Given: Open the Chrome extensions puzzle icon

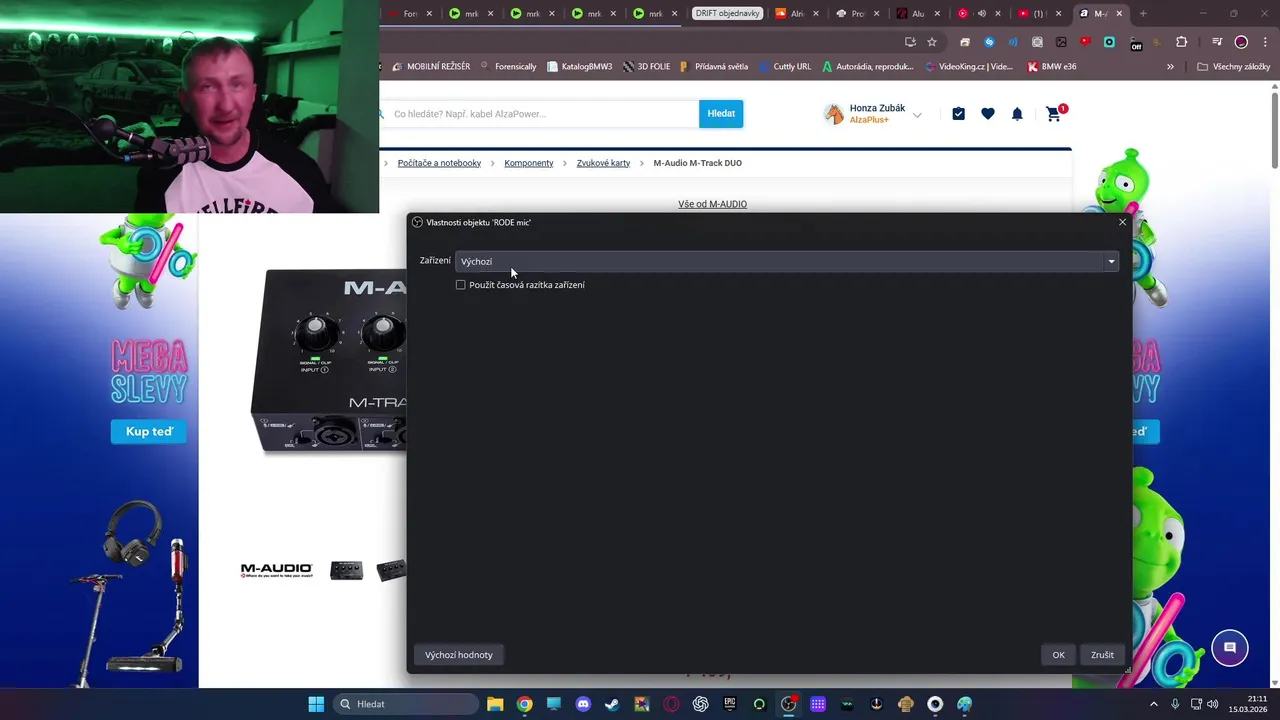Looking at the screenshot, I should point(1181,42).
